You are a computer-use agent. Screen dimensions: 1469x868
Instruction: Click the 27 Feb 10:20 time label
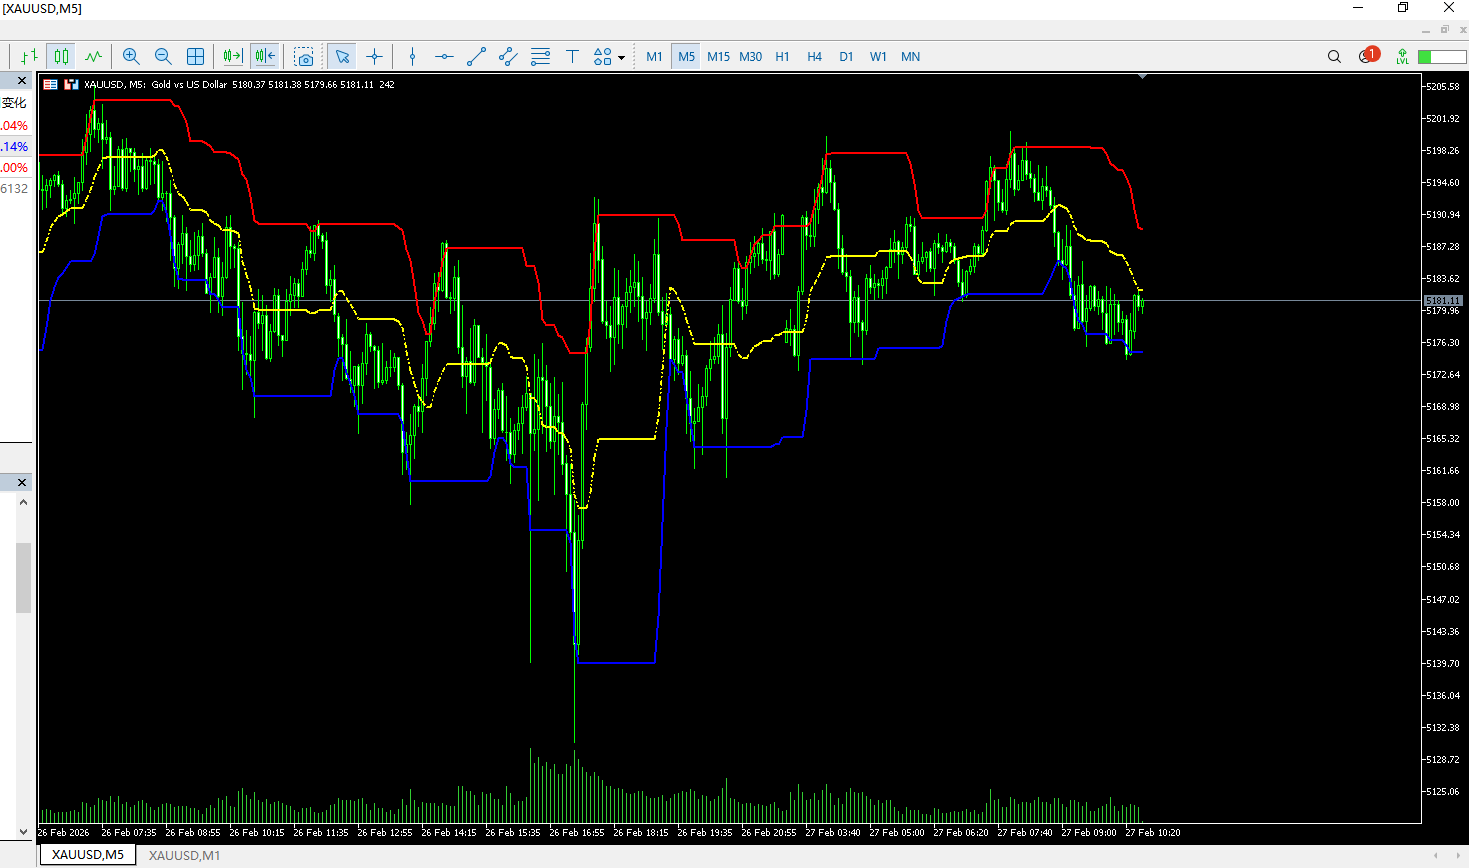coord(1153,833)
